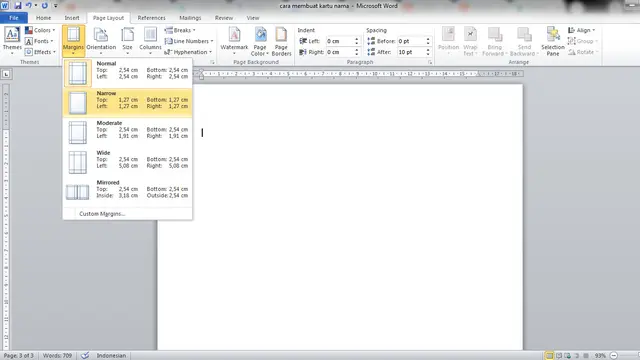Open Page Setup dialog launcher
Screen dimensions: 640x360
click(212, 62)
